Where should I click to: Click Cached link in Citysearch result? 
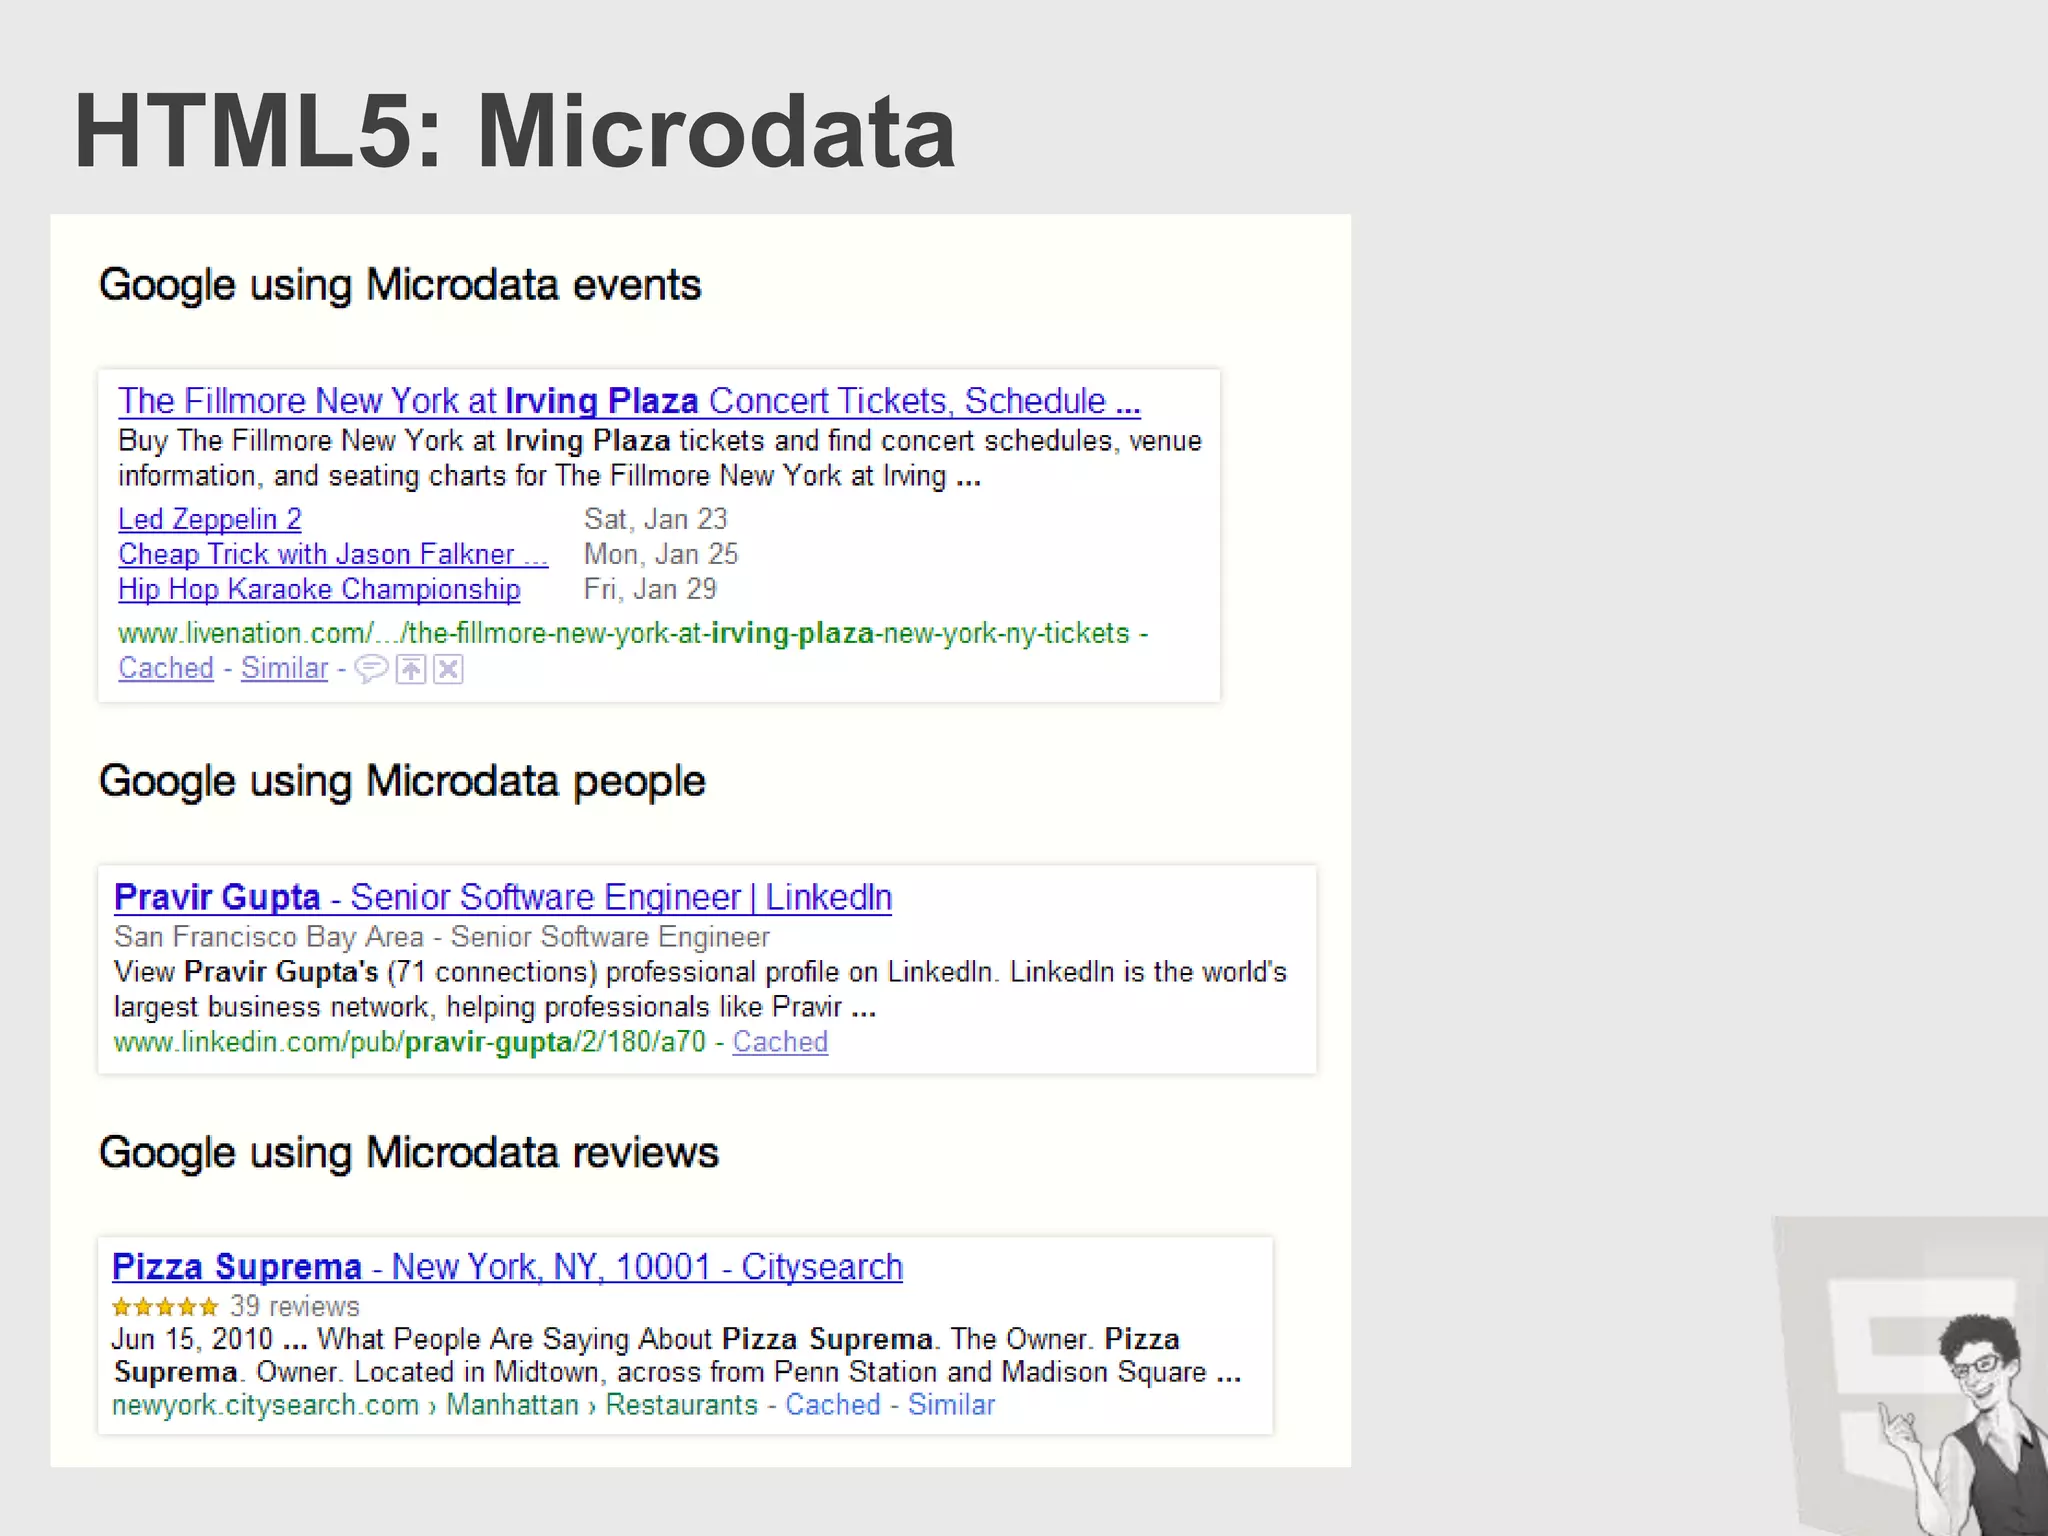coord(833,1405)
